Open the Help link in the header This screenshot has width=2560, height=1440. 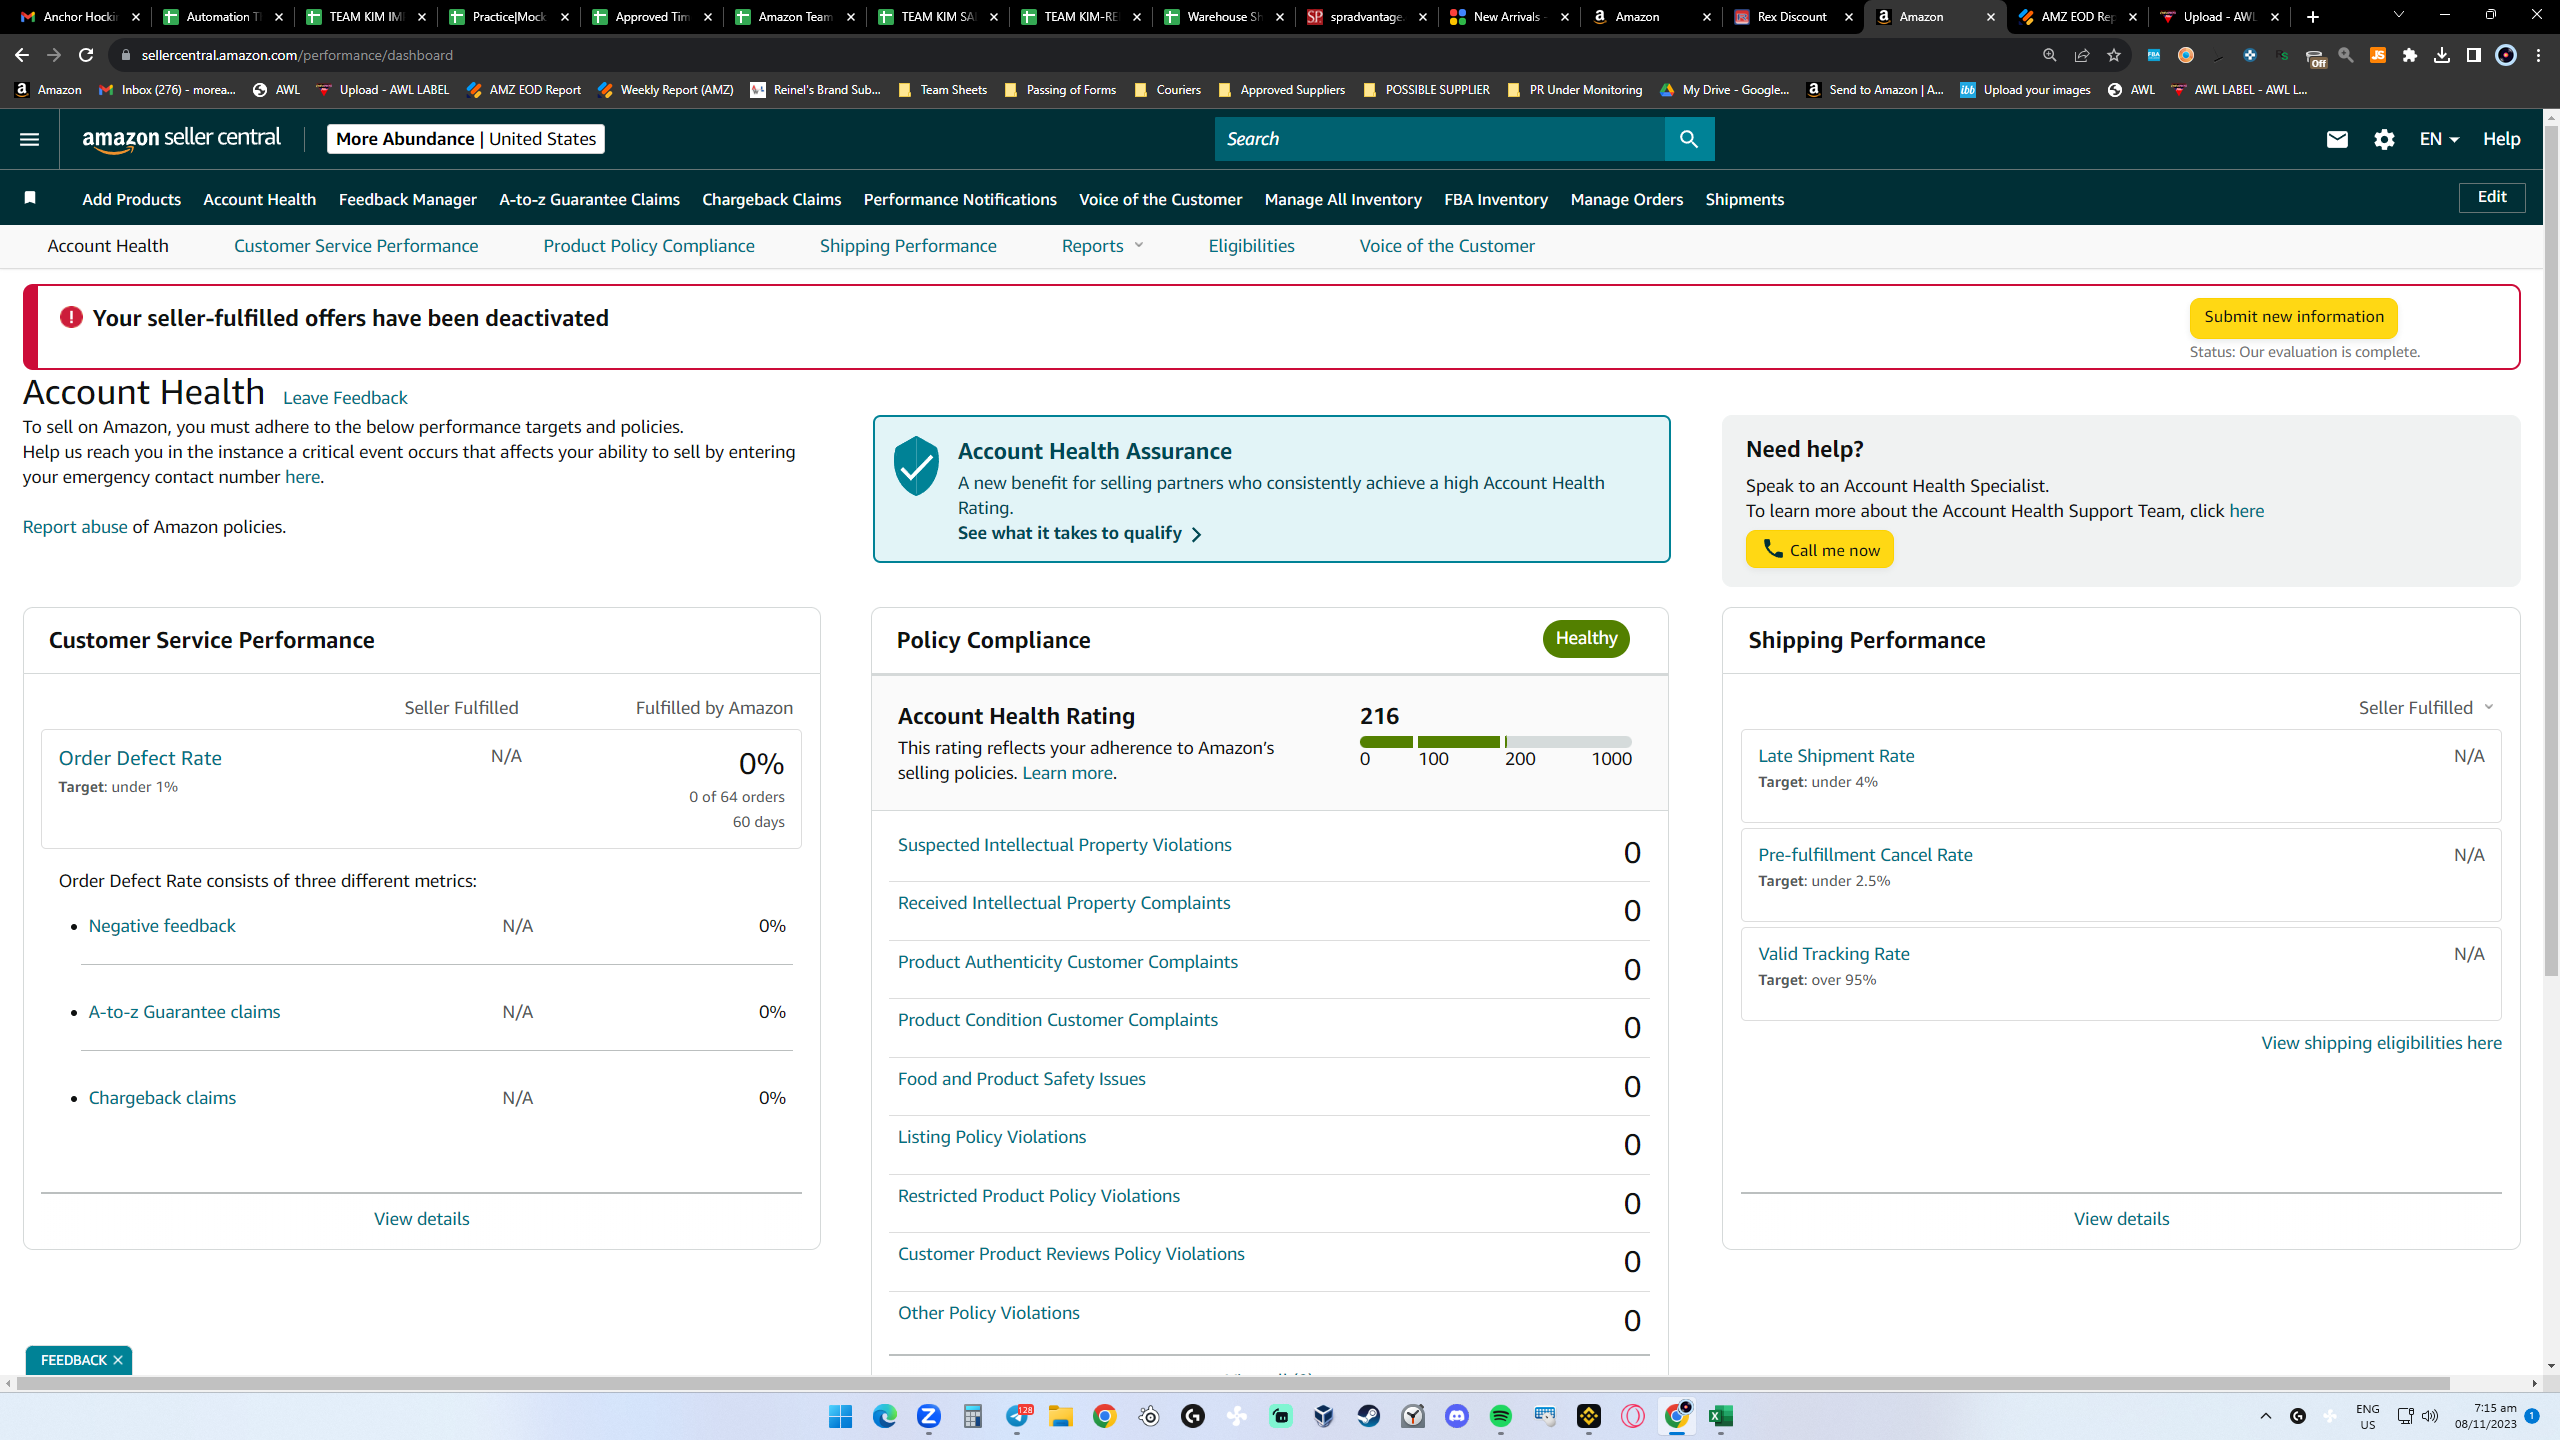(2501, 139)
